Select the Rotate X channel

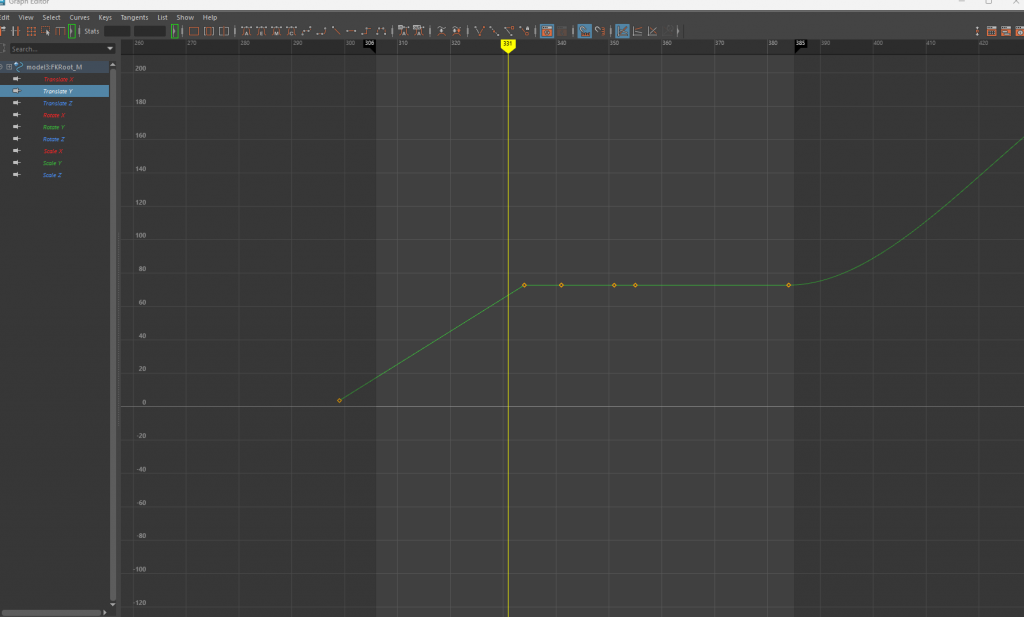tap(55, 115)
